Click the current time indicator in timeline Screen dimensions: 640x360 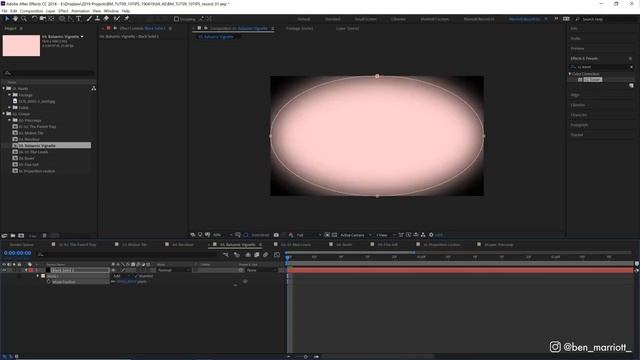(288, 258)
